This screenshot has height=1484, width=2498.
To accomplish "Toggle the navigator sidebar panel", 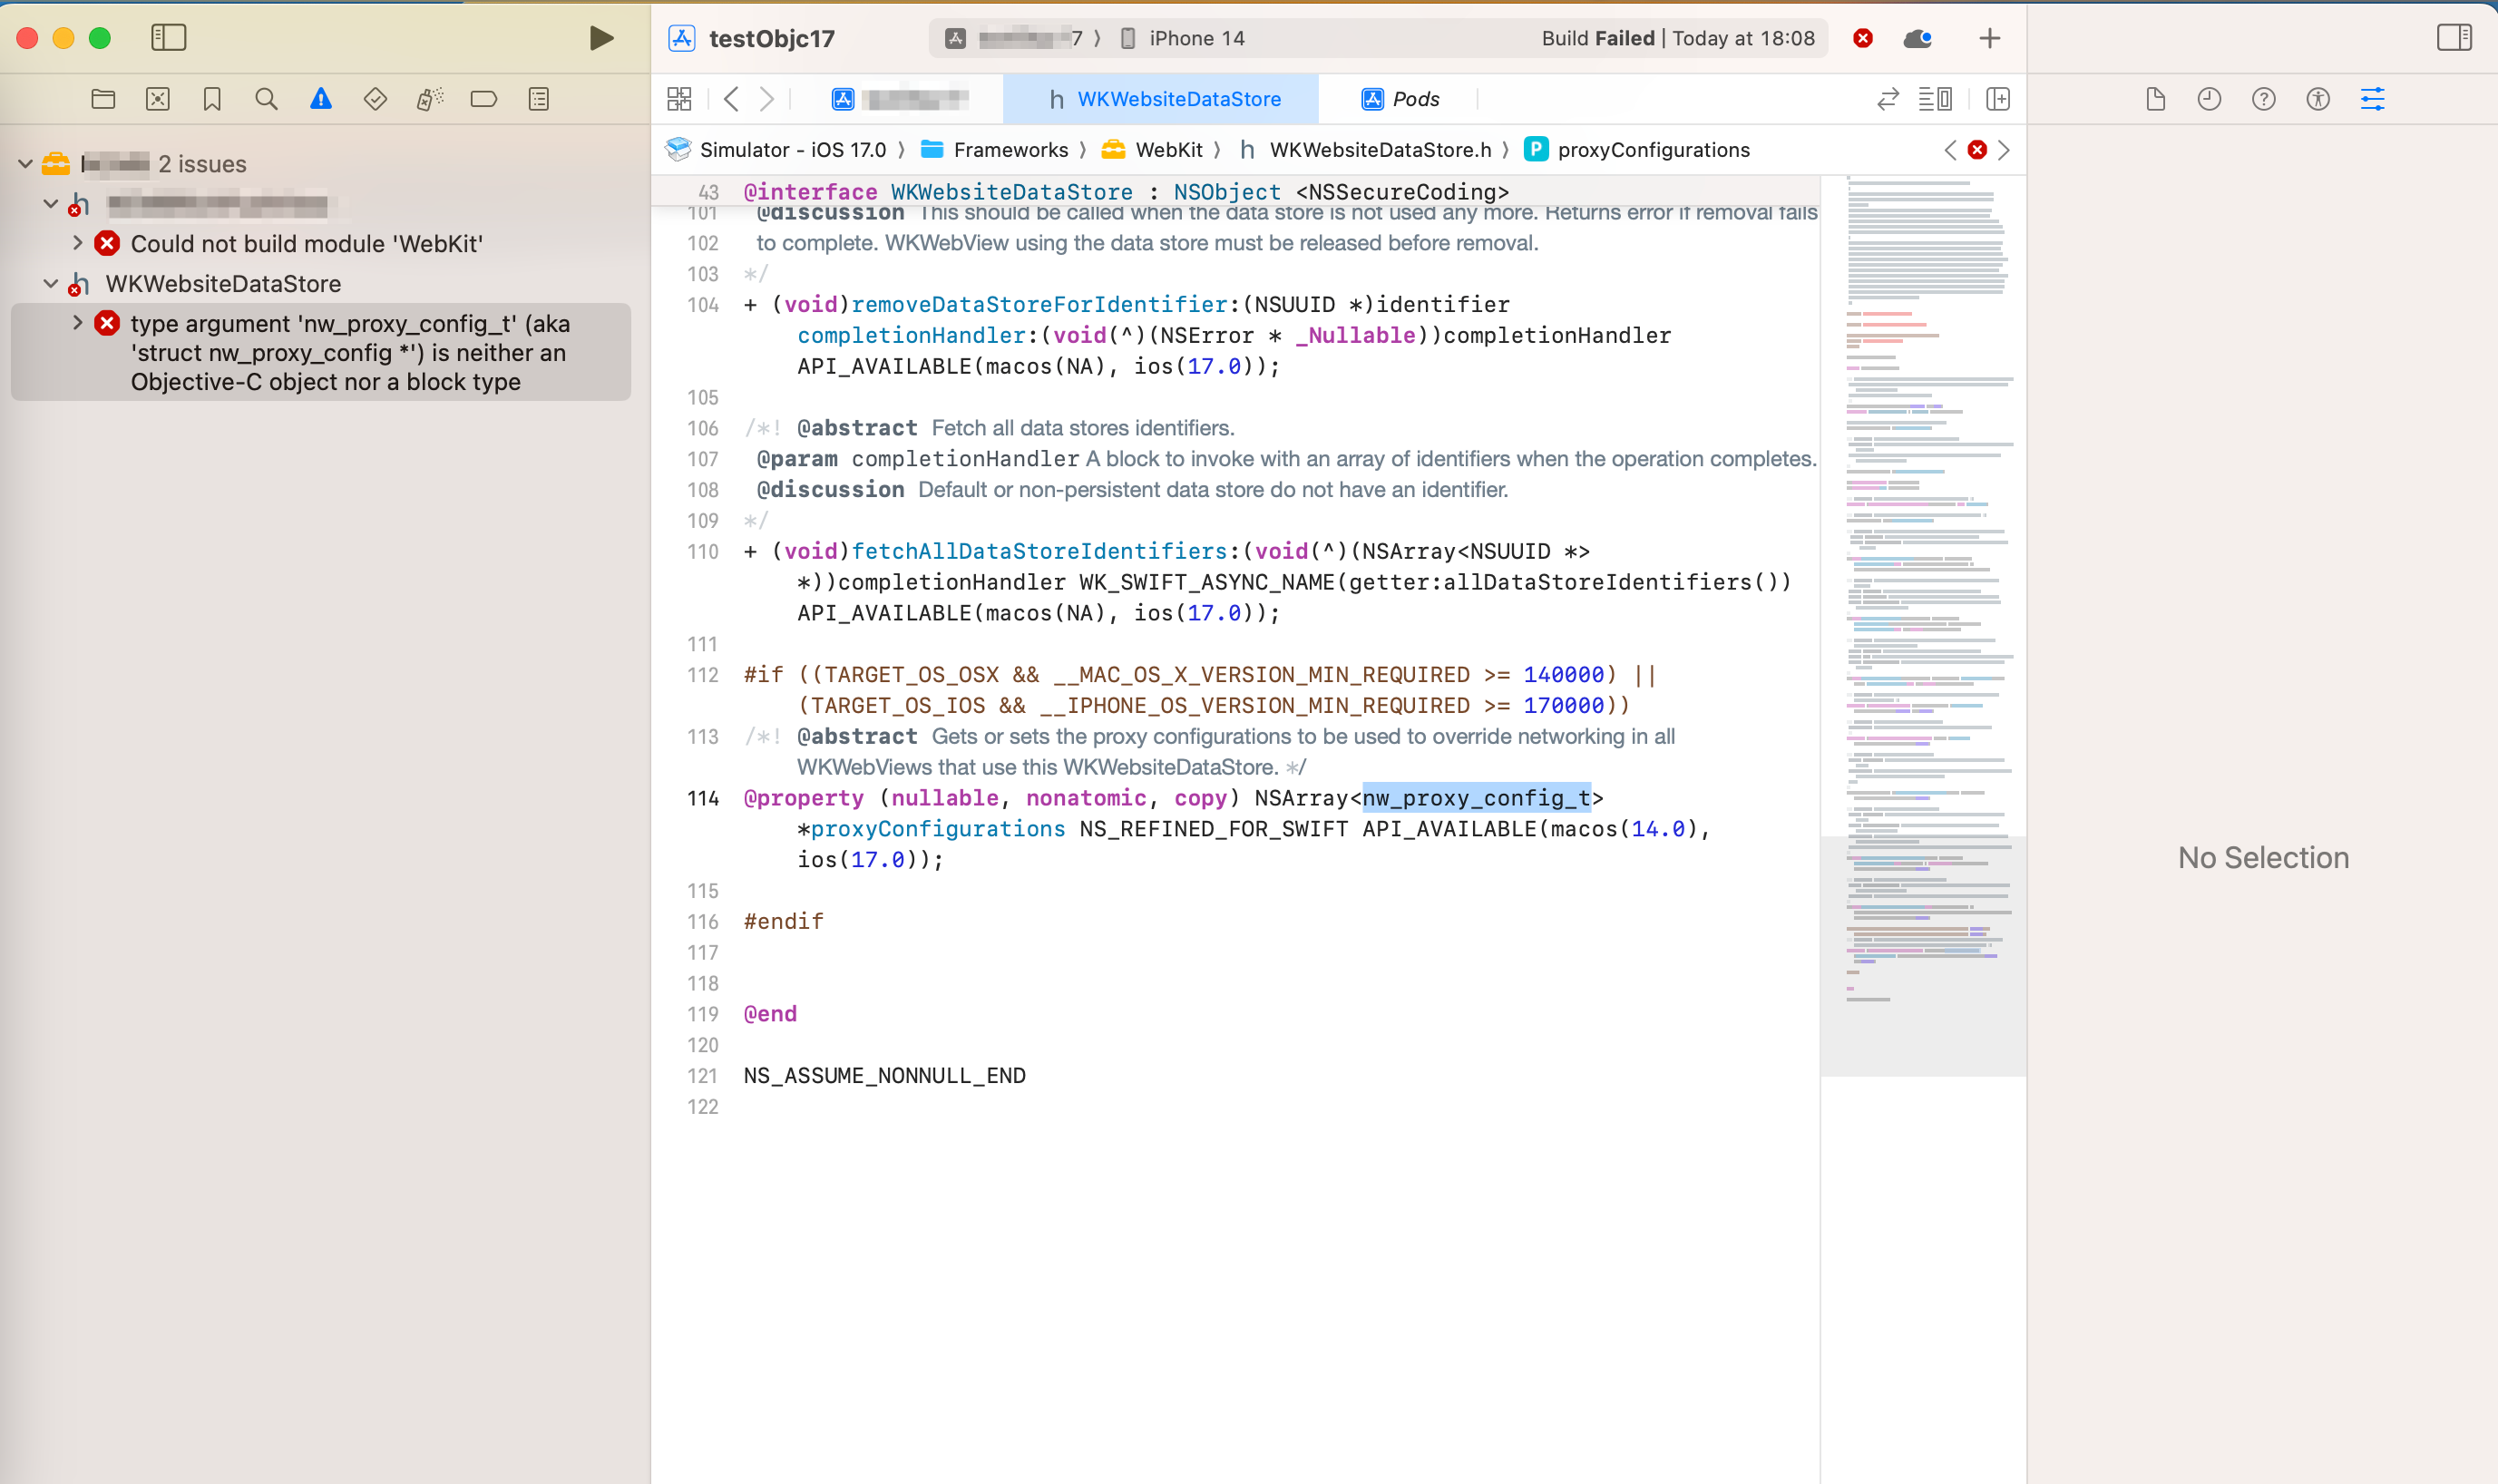I will pyautogui.click(x=168, y=38).
